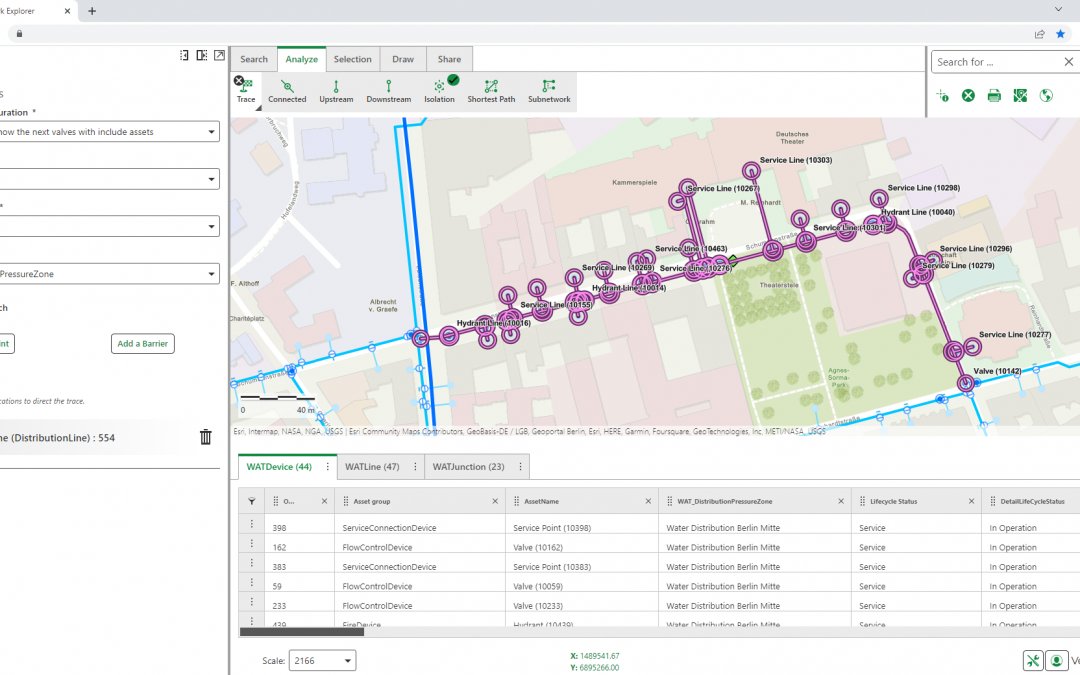This screenshot has width=1080, height=675.
Task: Remove the WAT_DistributionPressureZone column
Action: pyautogui.click(x=840, y=501)
